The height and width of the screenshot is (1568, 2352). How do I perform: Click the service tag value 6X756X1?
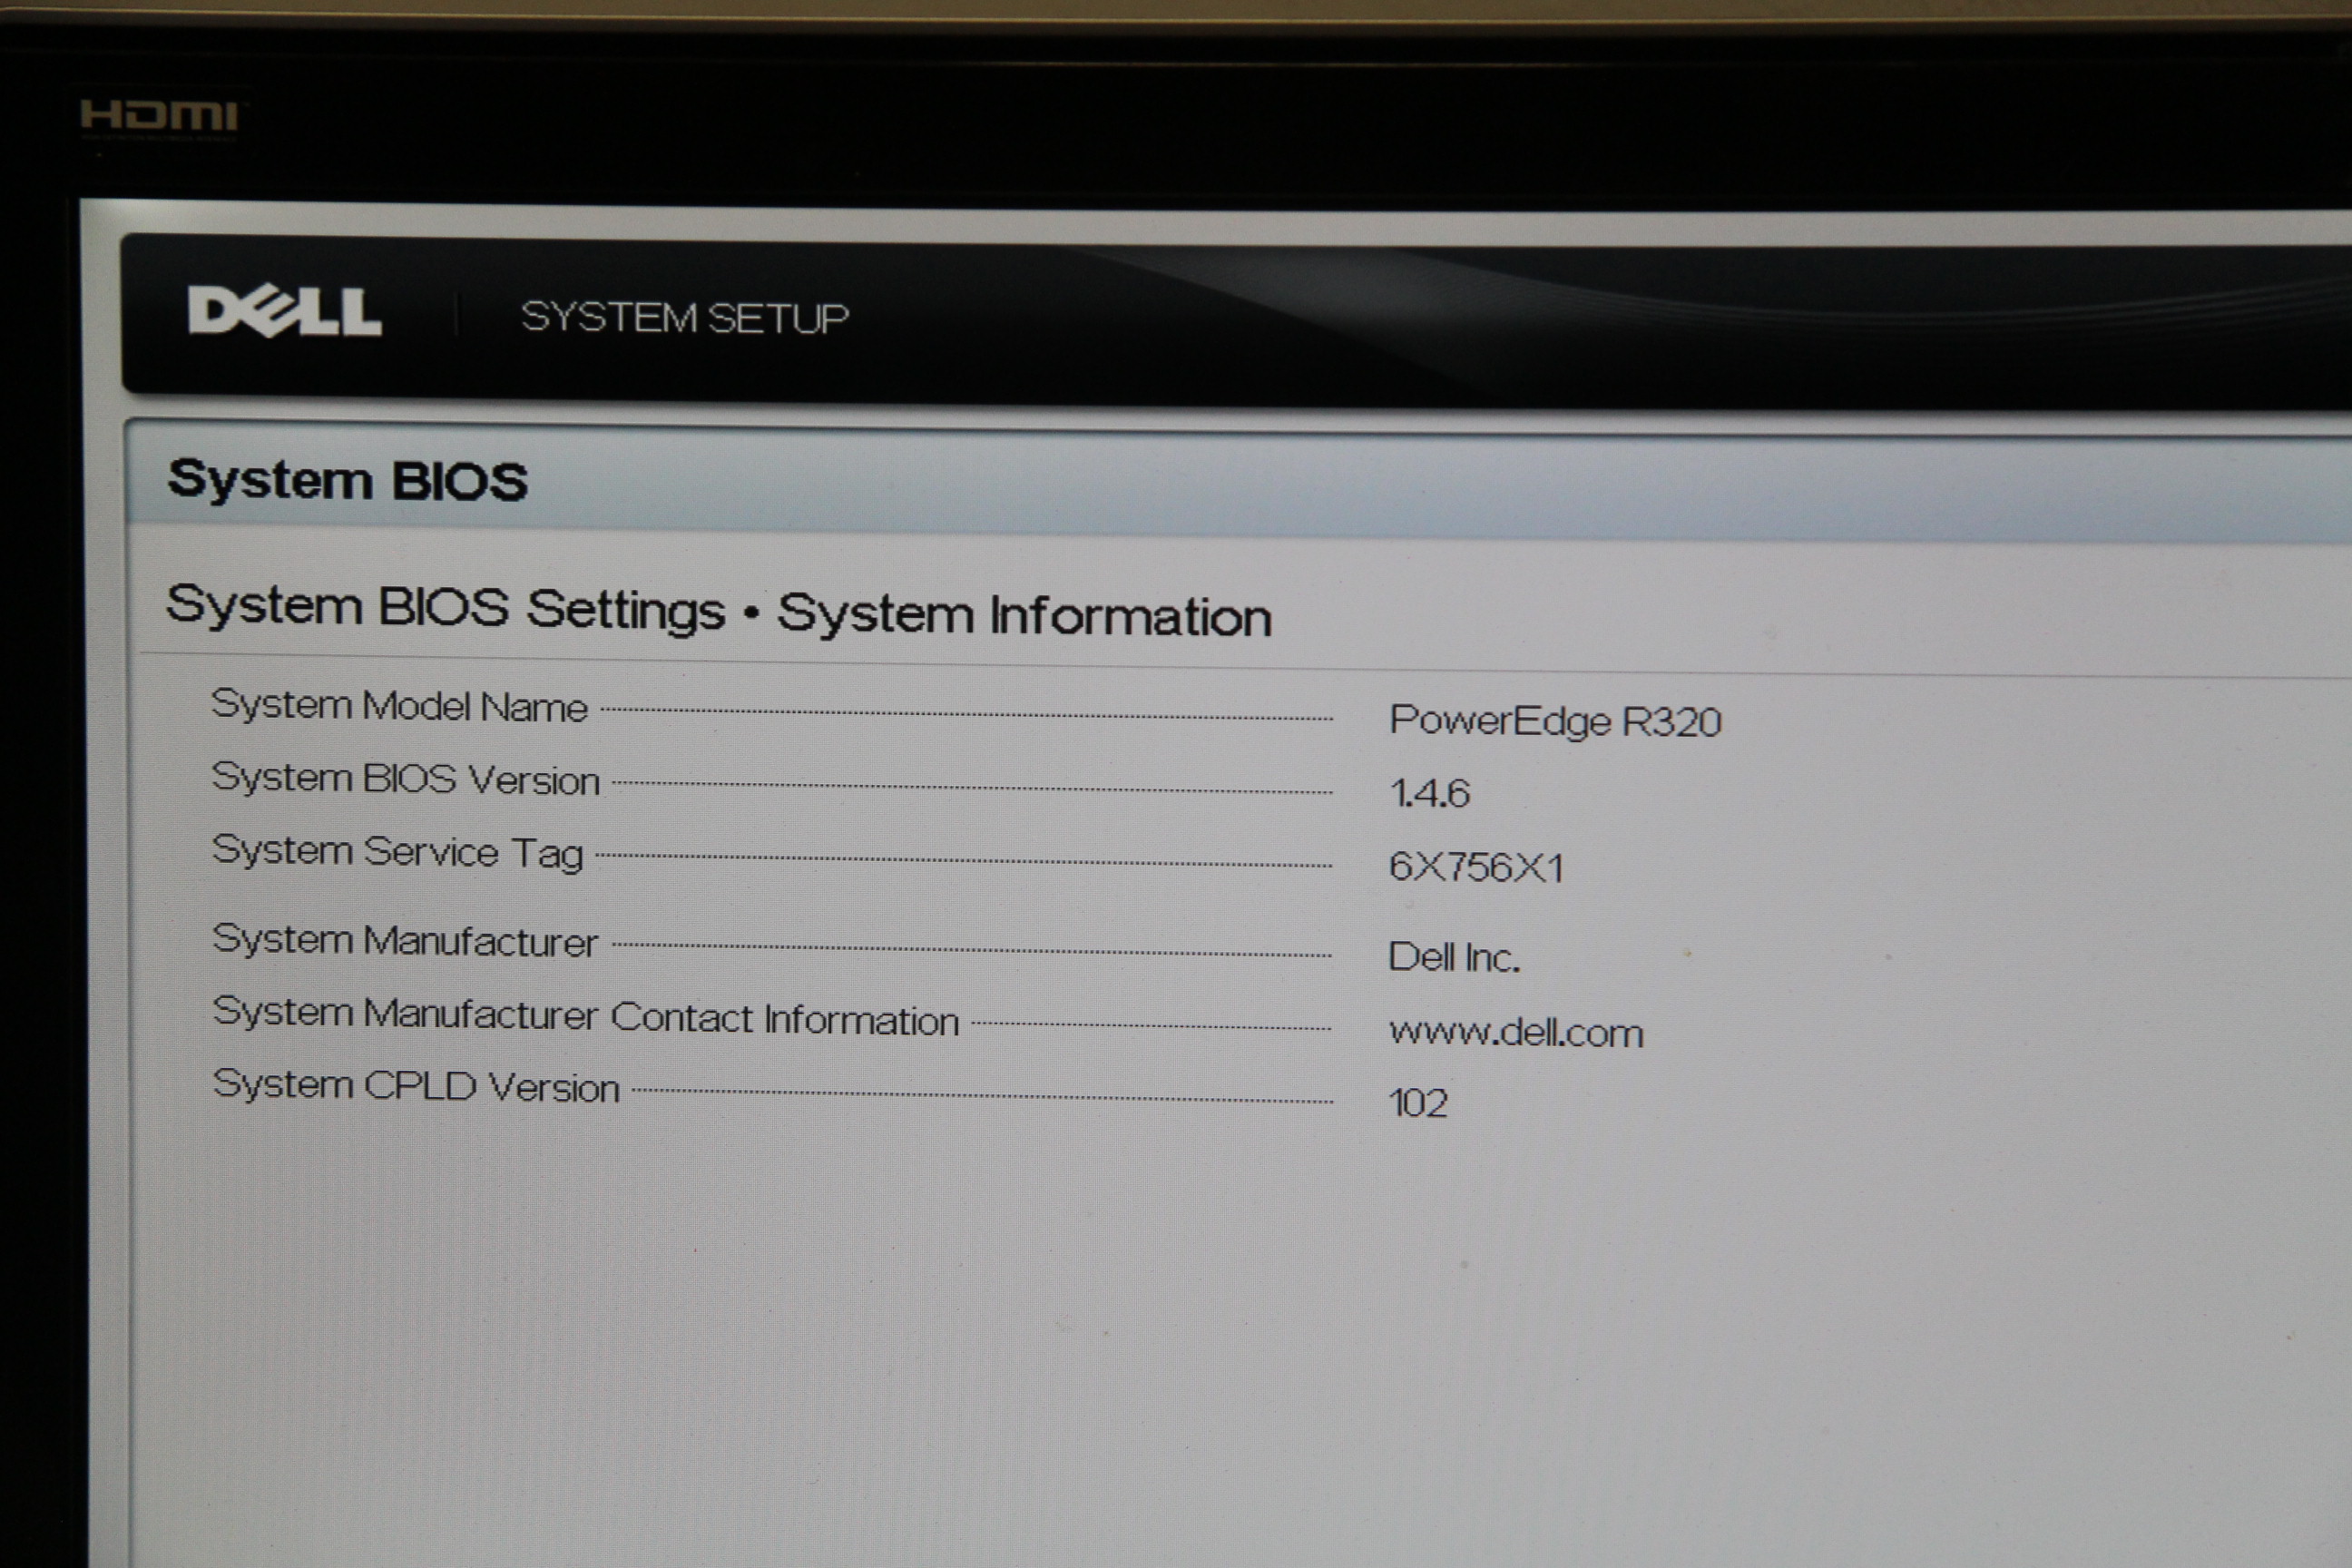(x=1475, y=867)
